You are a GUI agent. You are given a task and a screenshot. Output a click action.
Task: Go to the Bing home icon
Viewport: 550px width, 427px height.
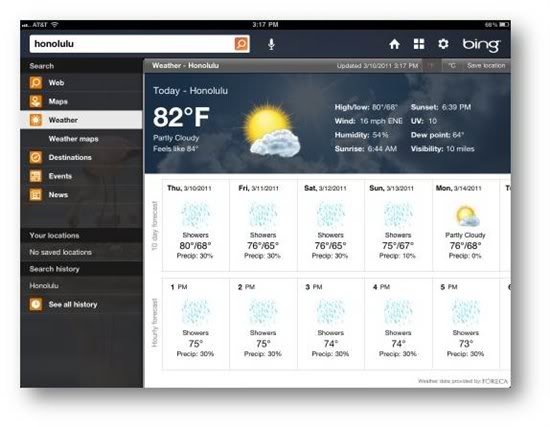(x=394, y=44)
